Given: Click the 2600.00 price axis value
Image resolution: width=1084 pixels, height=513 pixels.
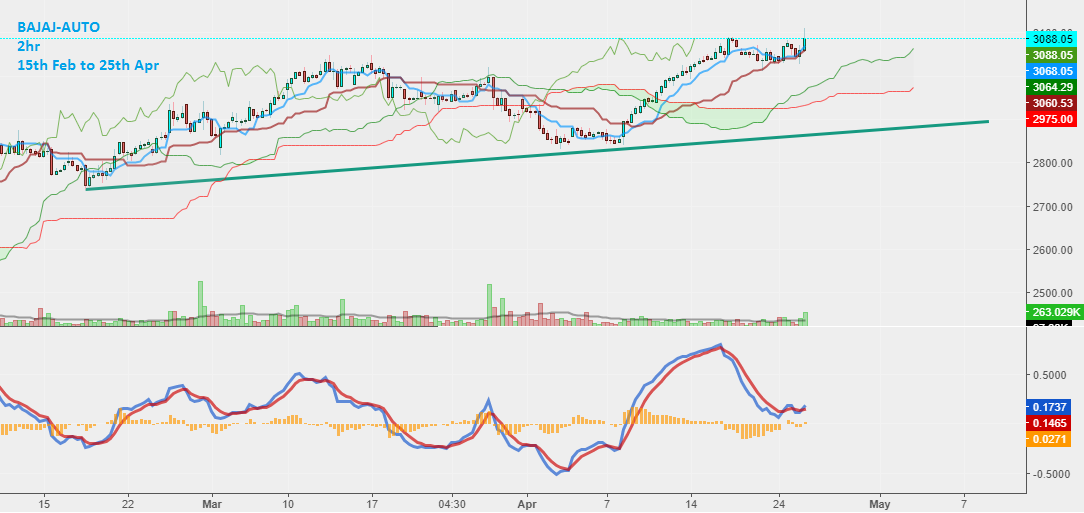Looking at the screenshot, I should tap(1053, 250).
